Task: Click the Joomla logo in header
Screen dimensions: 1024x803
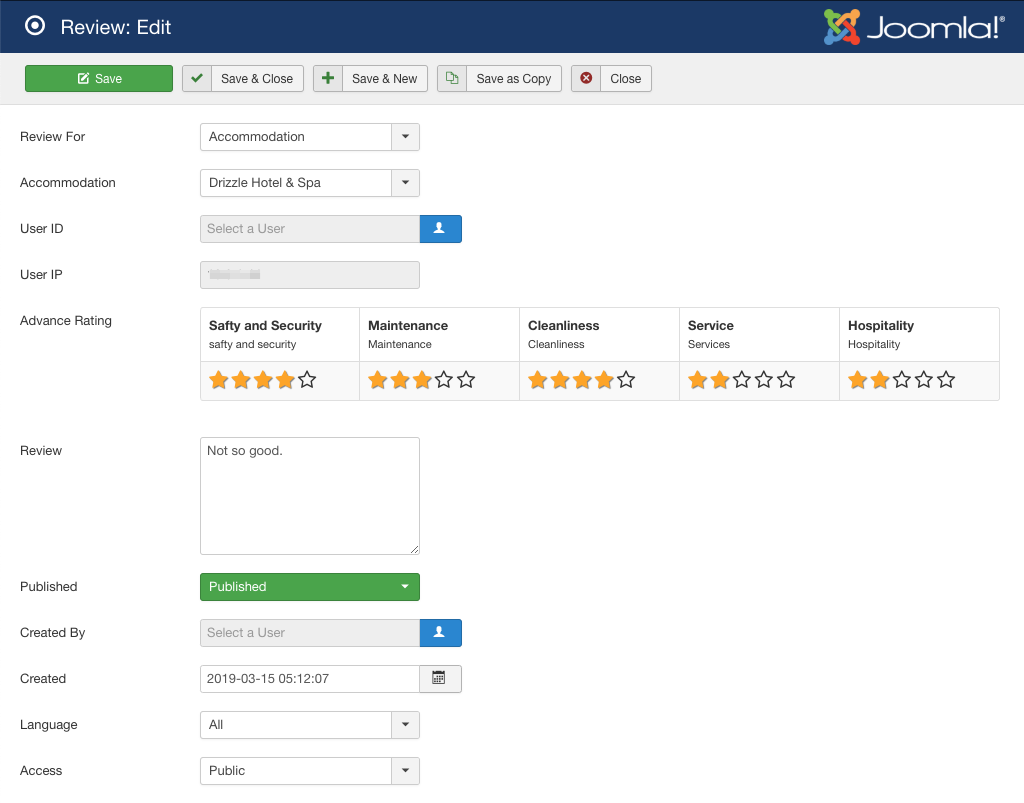Action: point(913,27)
